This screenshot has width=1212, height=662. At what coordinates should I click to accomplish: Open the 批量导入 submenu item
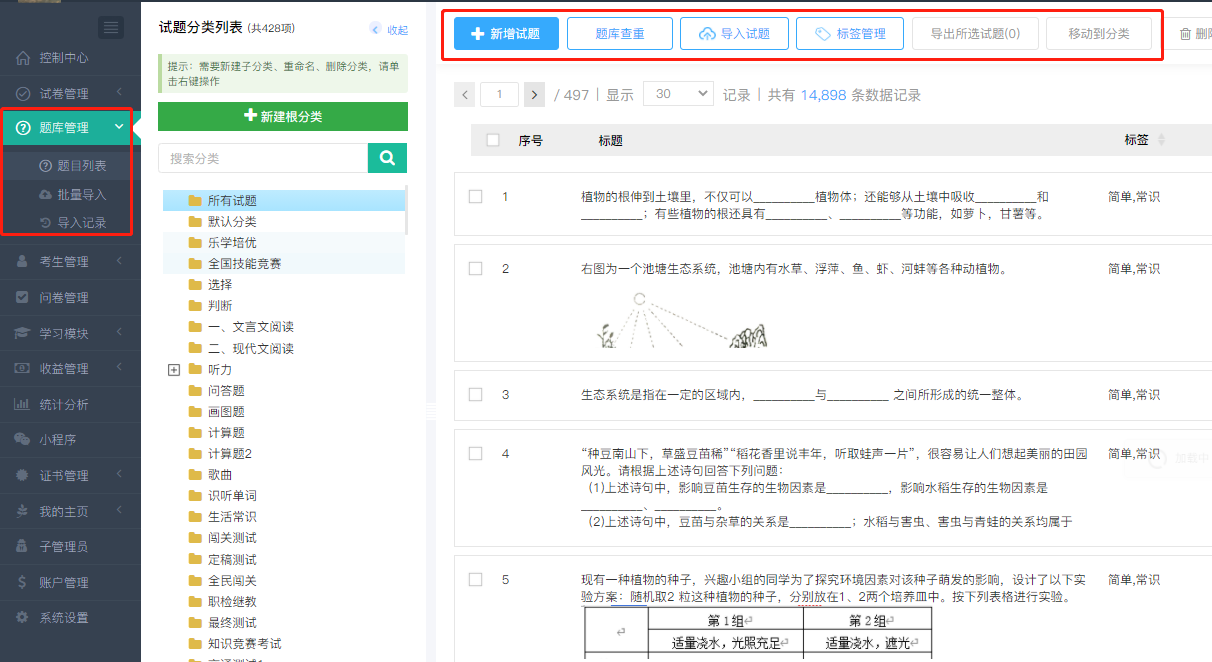(70, 194)
